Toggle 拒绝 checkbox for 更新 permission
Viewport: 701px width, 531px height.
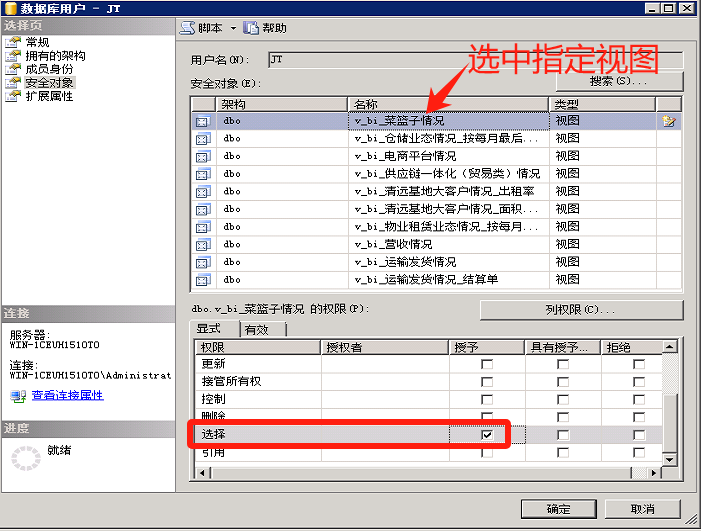click(639, 364)
